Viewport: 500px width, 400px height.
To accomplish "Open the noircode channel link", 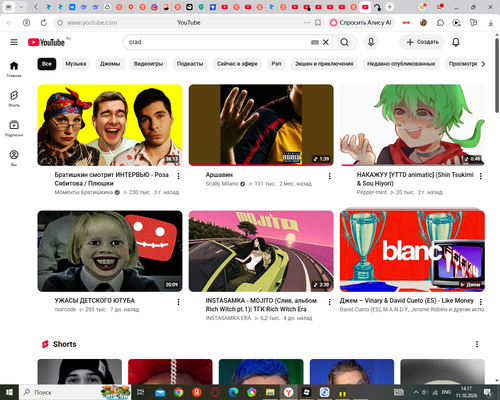I will (65, 309).
